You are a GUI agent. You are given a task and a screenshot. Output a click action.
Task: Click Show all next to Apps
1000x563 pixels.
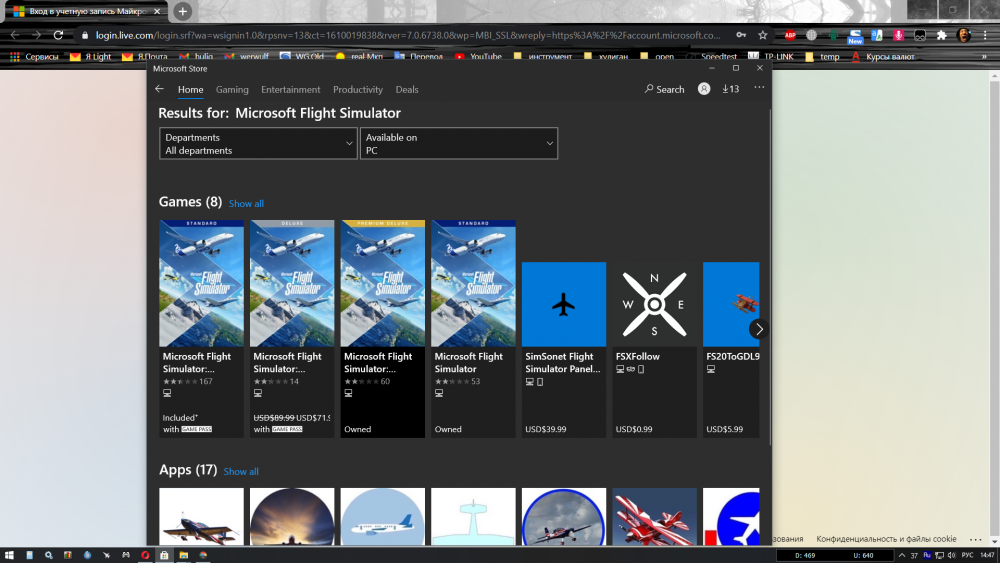[x=241, y=471]
